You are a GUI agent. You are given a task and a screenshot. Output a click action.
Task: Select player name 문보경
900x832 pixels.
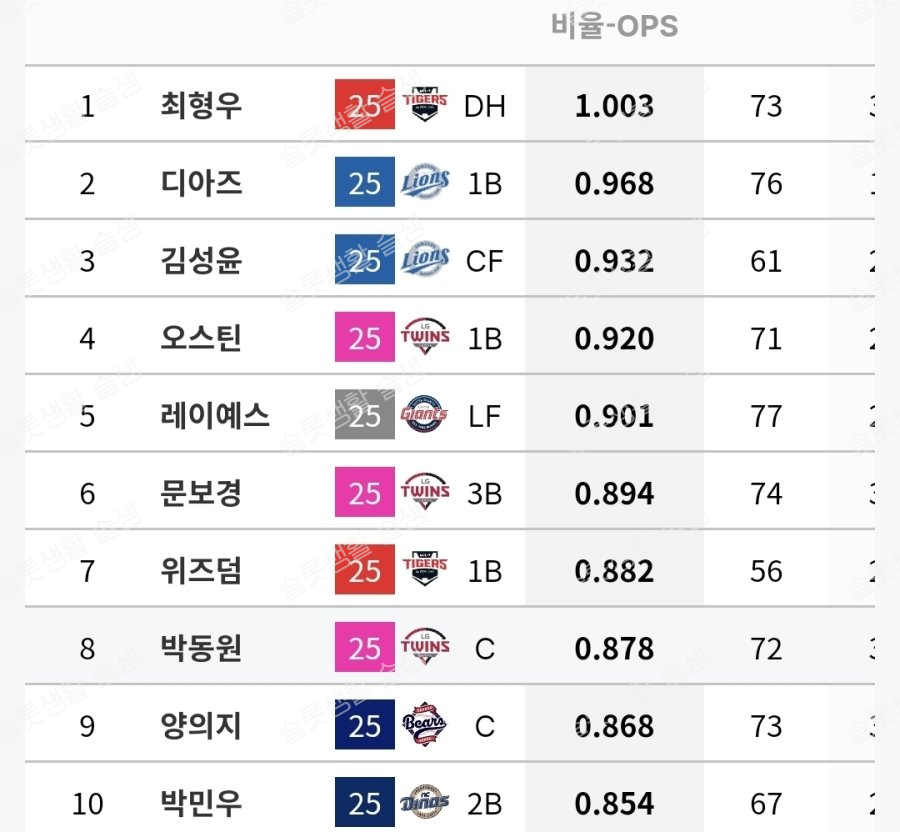(201, 493)
